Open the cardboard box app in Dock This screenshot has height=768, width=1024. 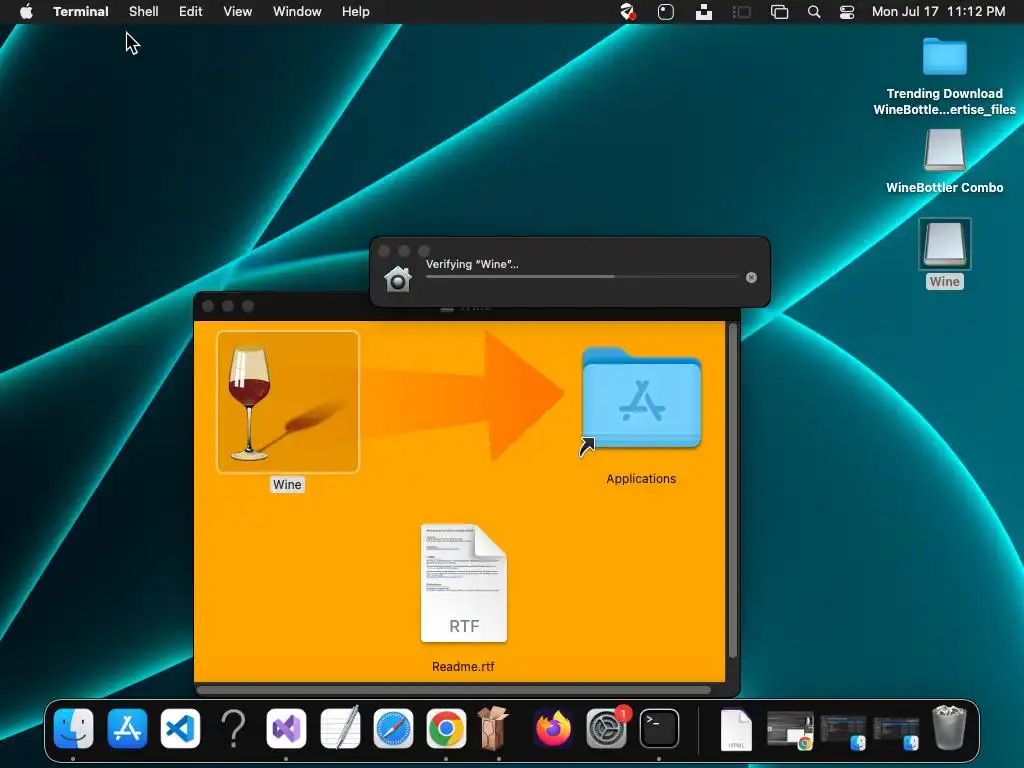[x=494, y=727]
